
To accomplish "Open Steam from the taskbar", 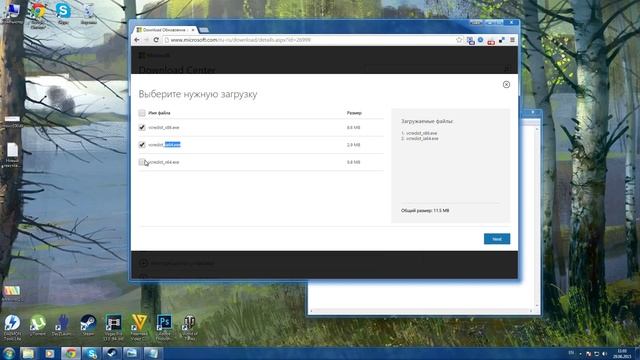I will coord(111,353).
